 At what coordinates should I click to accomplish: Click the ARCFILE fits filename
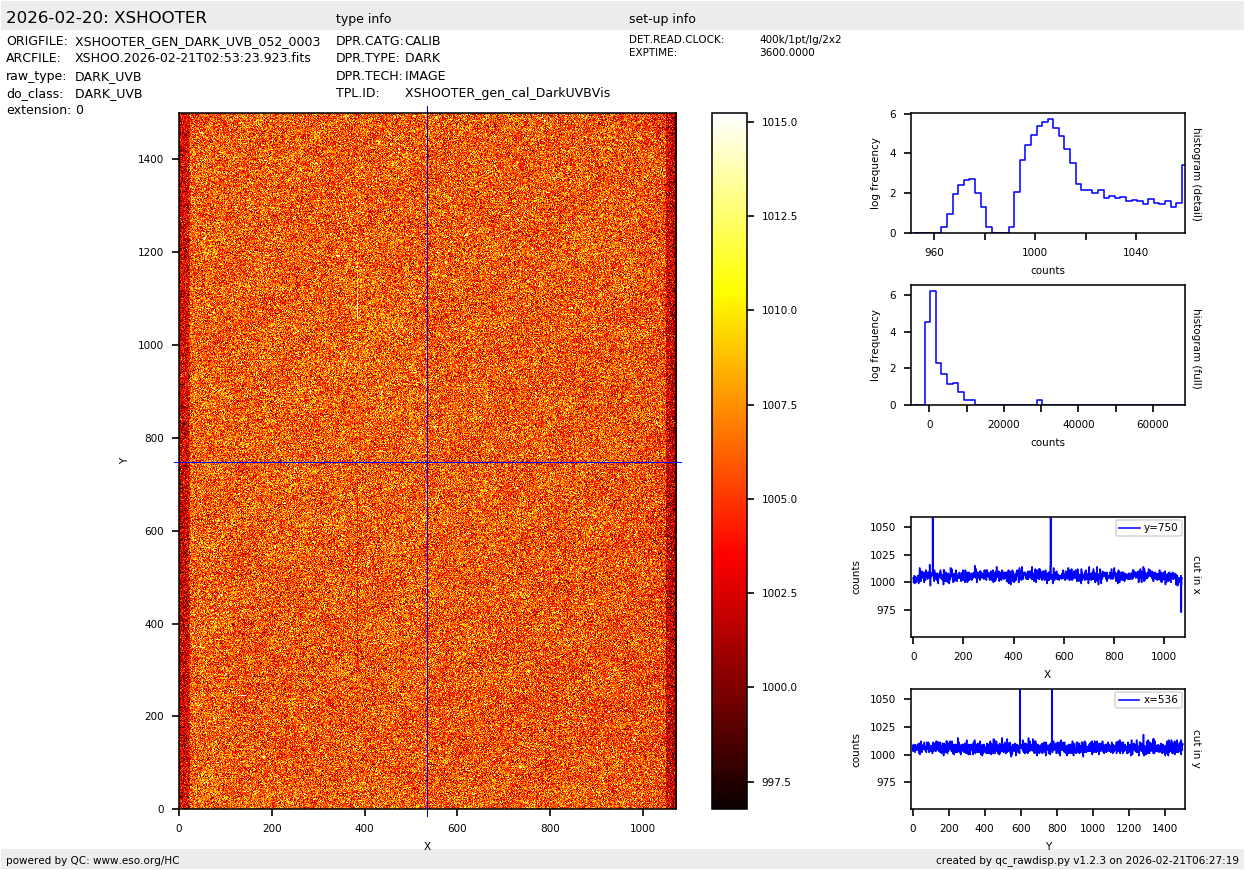coord(192,58)
